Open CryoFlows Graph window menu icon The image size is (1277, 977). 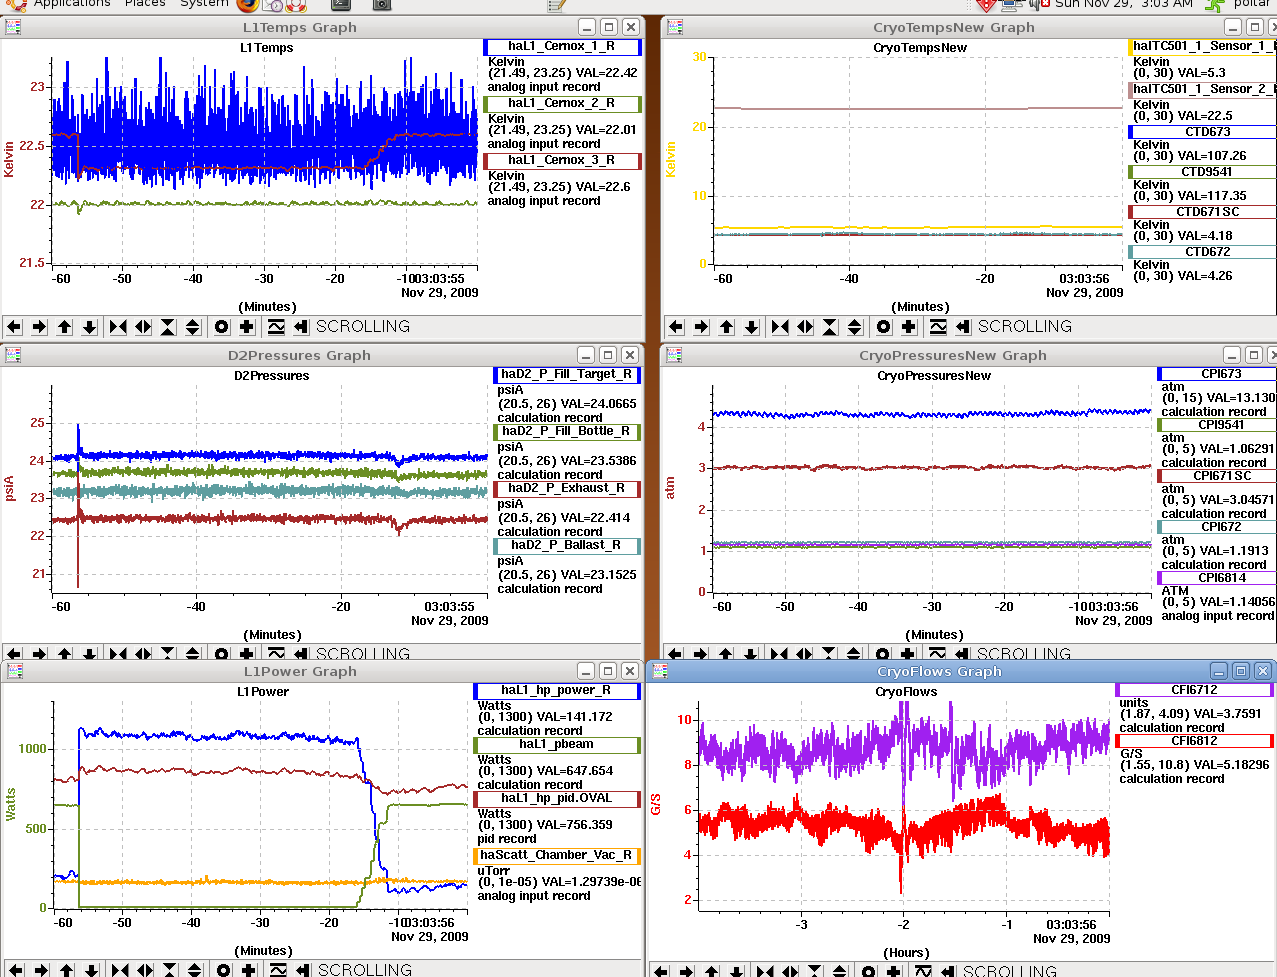pos(661,671)
